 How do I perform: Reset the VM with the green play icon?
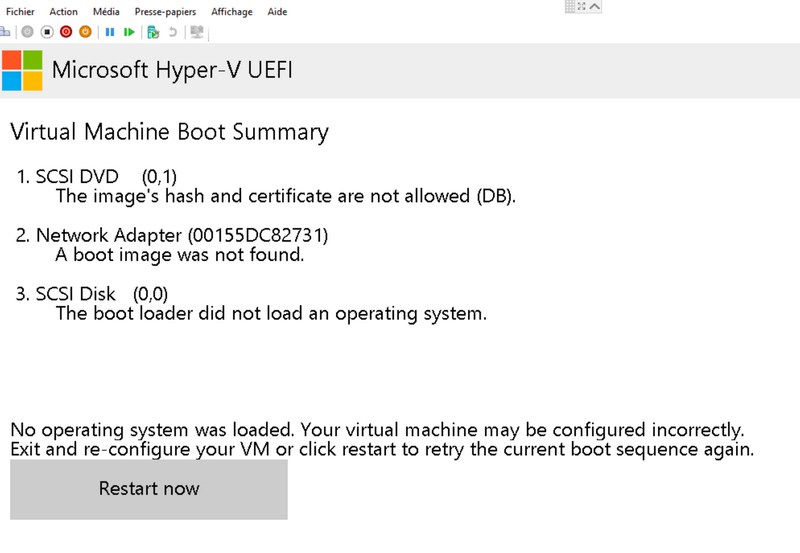129,32
